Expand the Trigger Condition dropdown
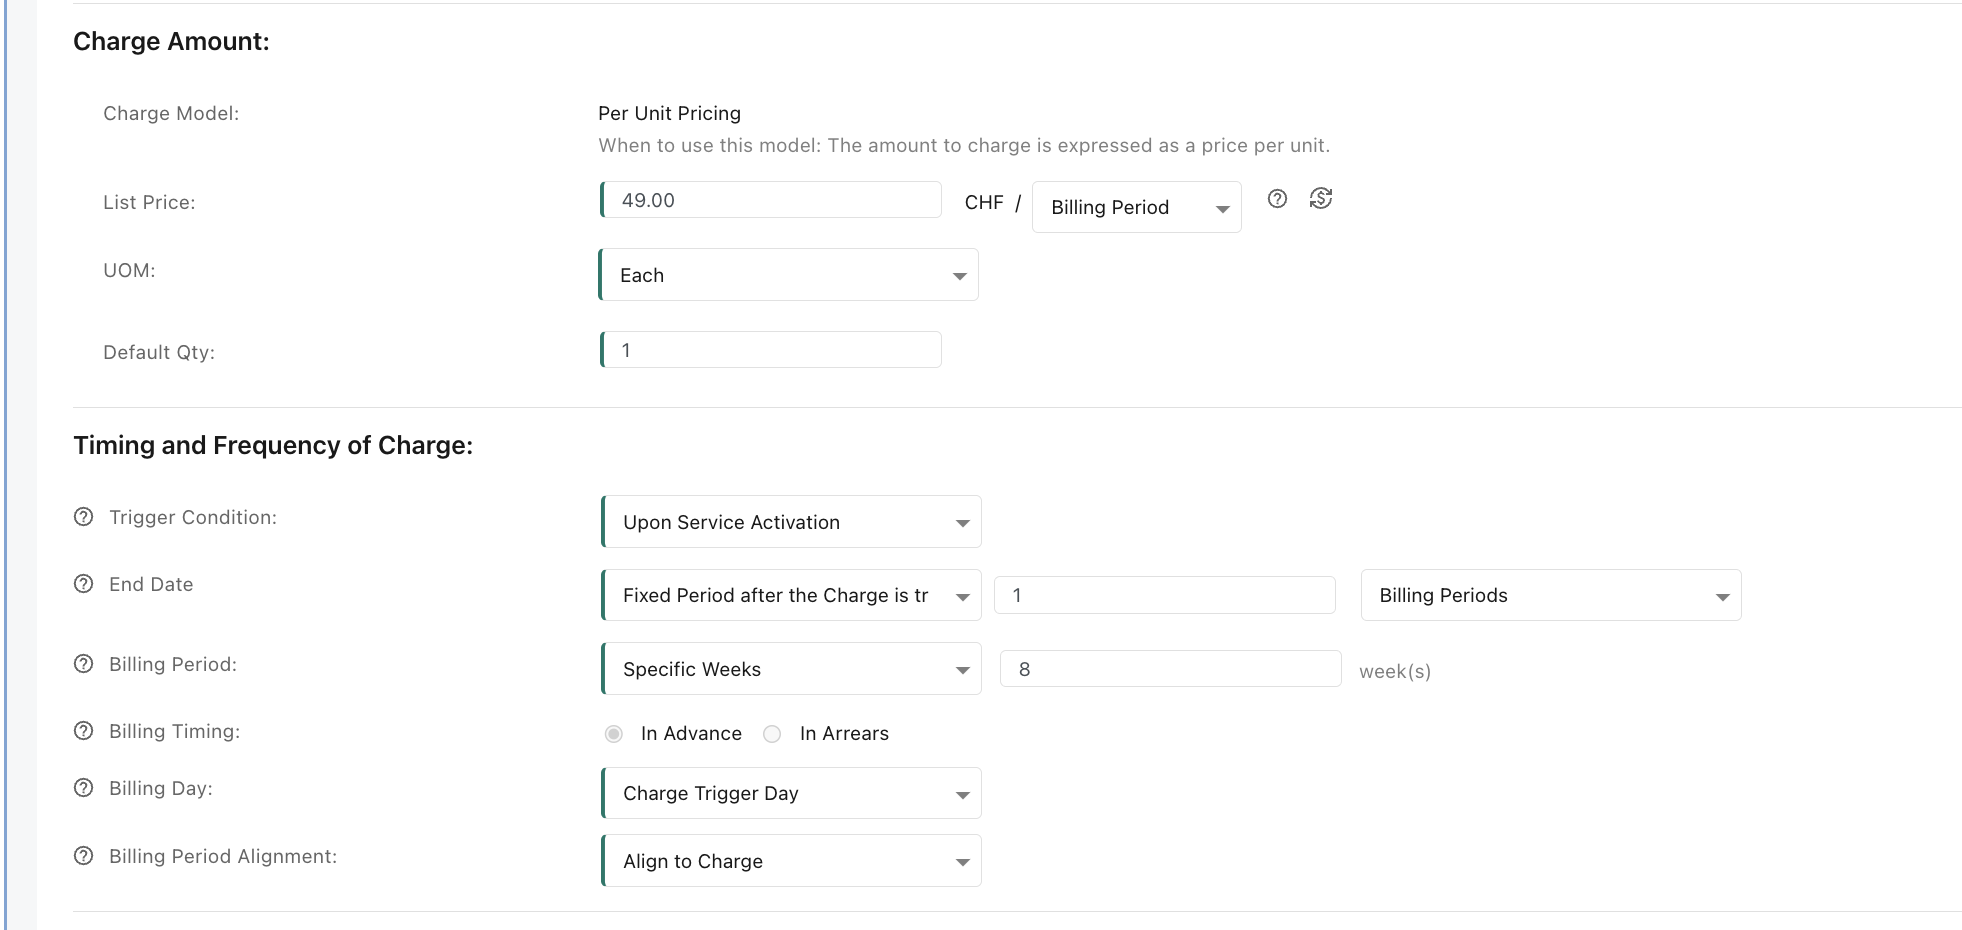Image resolution: width=1962 pixels, height=930 pixels. pyautogui.click(x=791, y=522)
